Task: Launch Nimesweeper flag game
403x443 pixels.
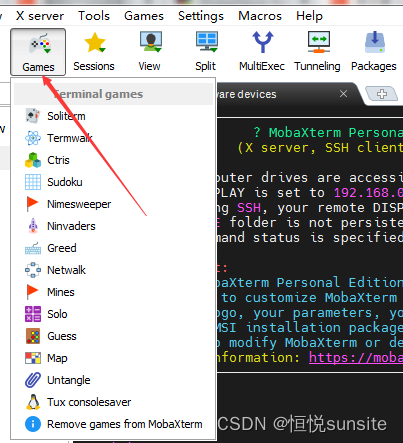Action: (x=113, y=204)
